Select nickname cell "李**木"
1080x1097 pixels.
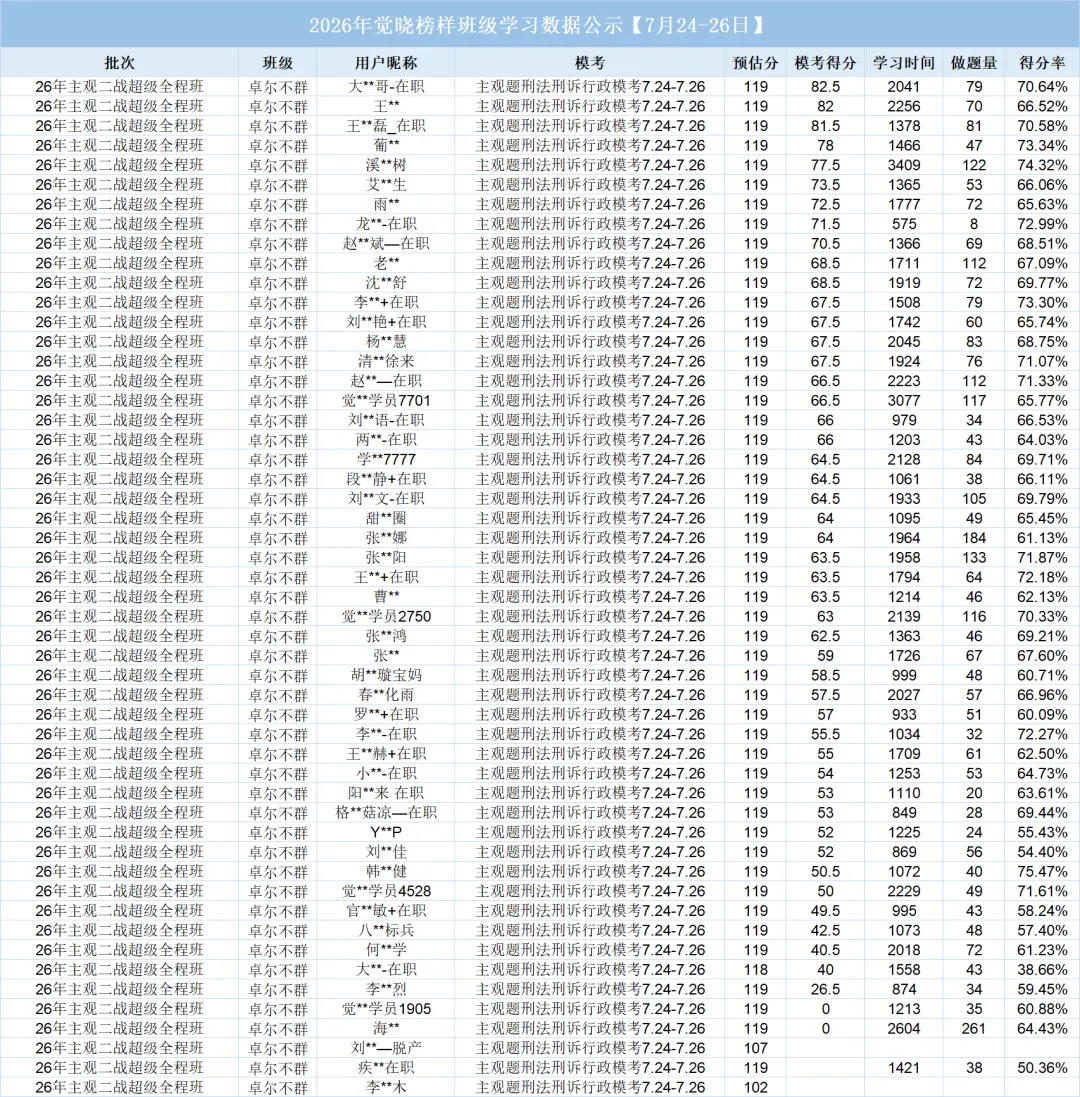click(386, 1087)
